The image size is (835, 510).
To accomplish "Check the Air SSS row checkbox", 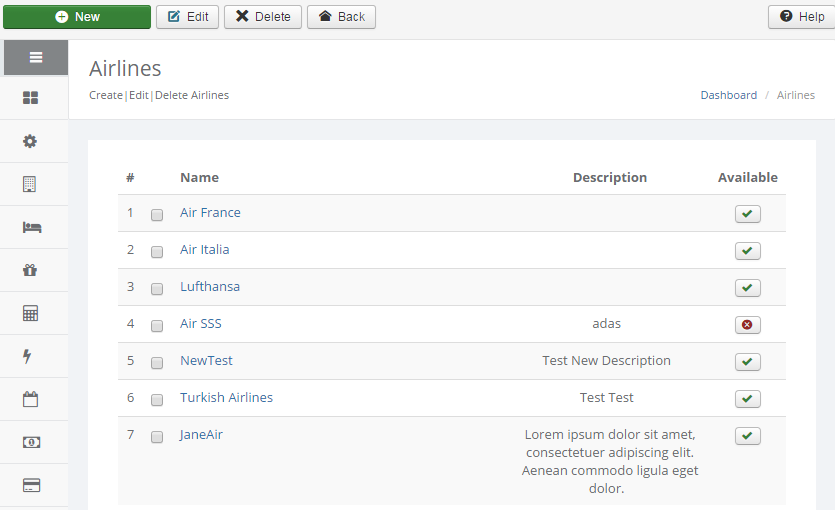I will (x=157, y=326).
